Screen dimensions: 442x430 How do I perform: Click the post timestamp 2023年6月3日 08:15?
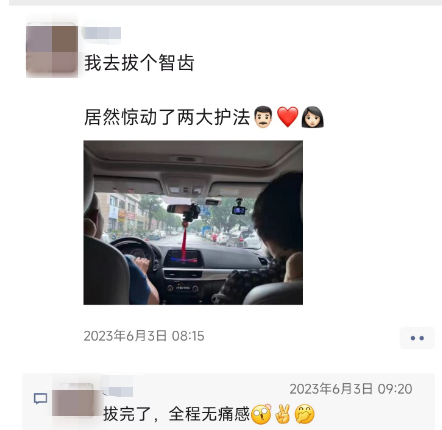144,336
